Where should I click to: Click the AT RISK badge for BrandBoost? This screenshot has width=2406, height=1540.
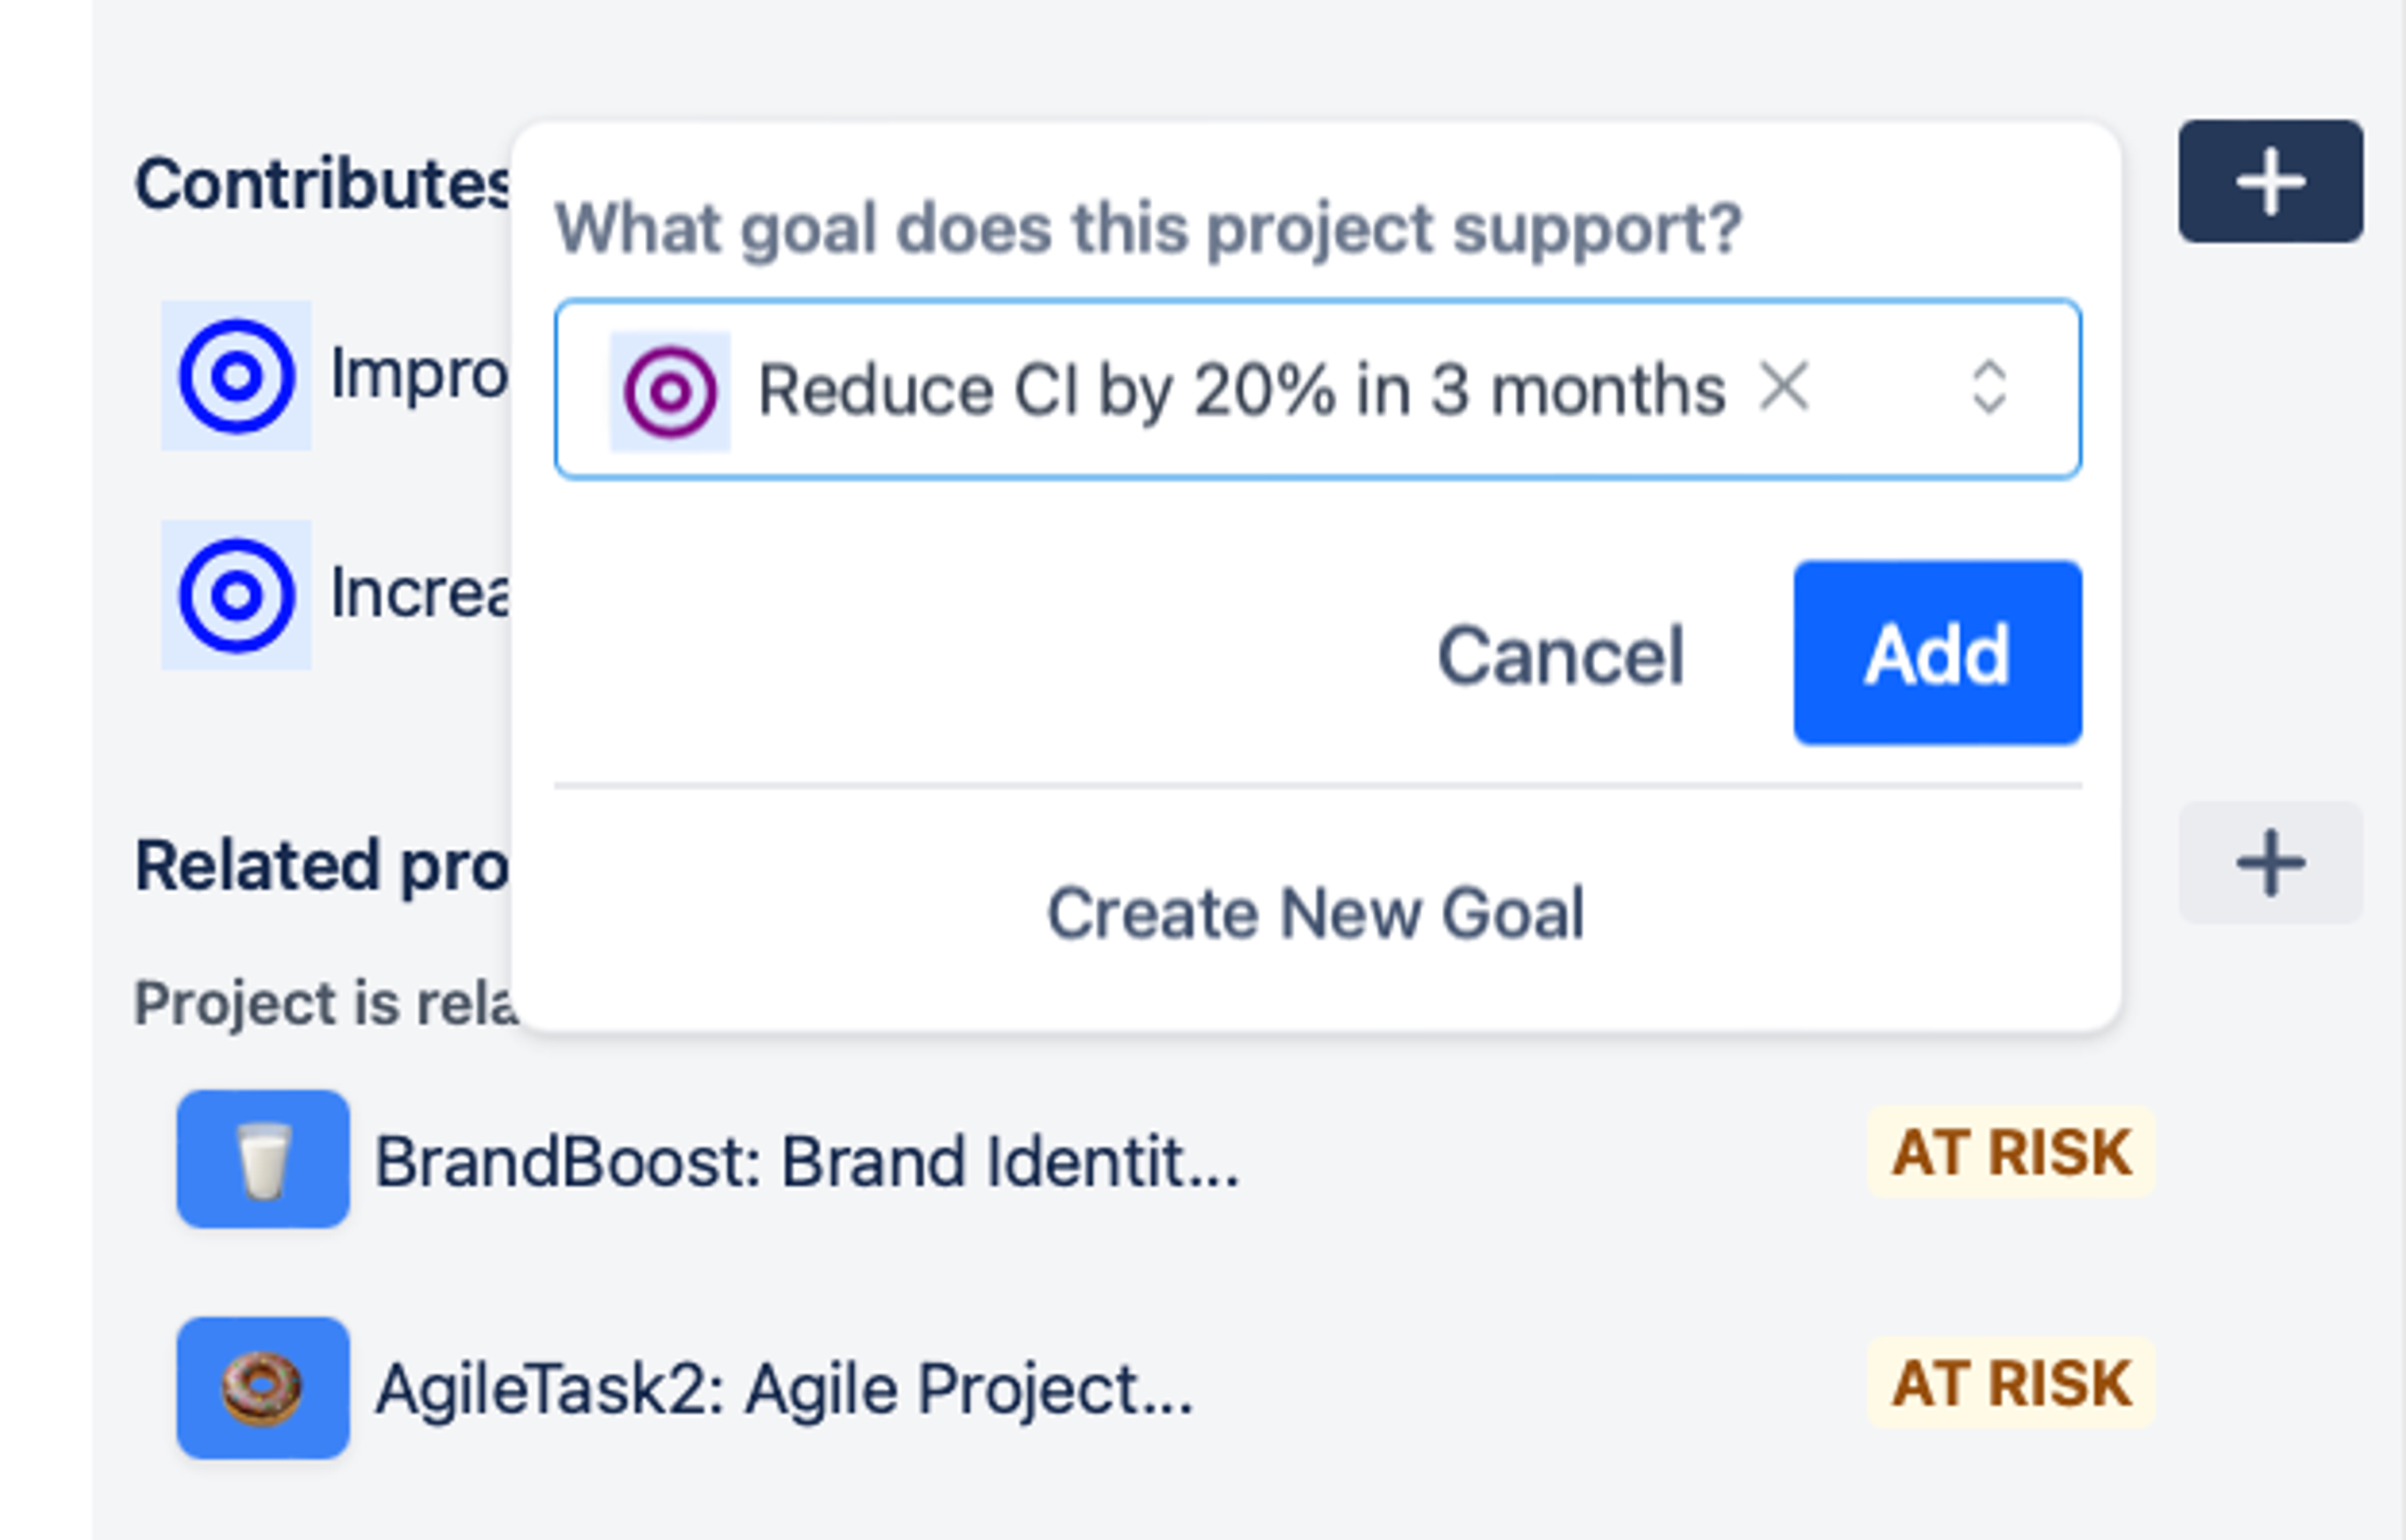[2011, 1152]
